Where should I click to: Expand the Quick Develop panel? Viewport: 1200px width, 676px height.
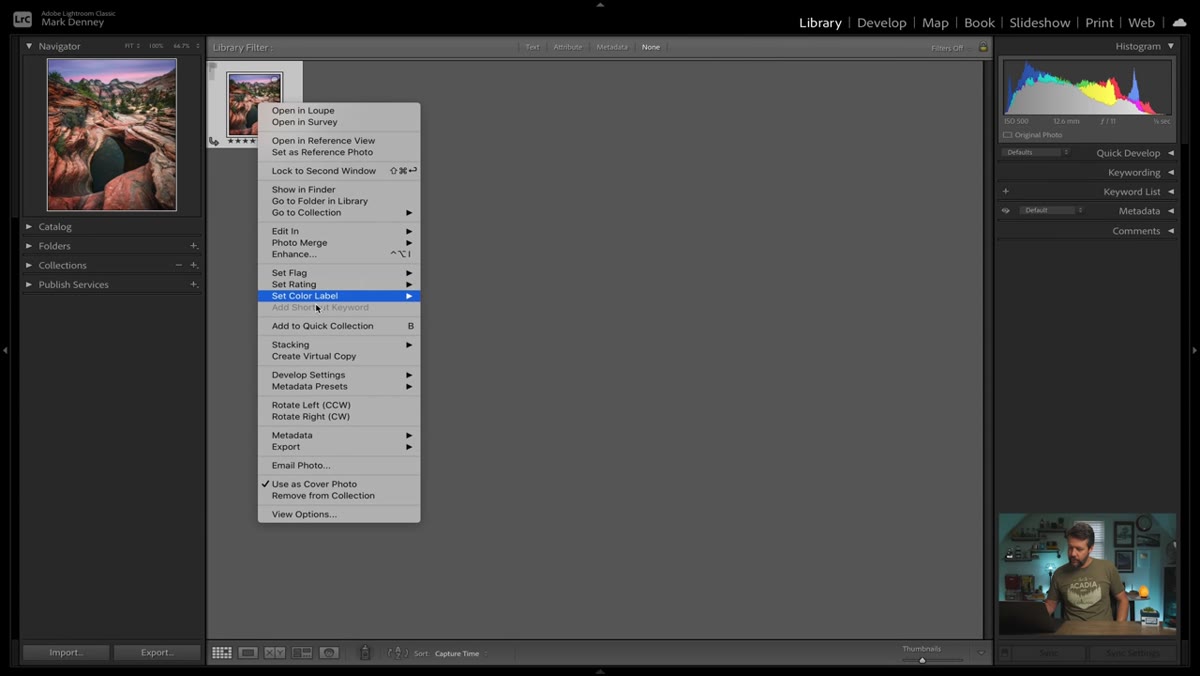(1171, 153)
